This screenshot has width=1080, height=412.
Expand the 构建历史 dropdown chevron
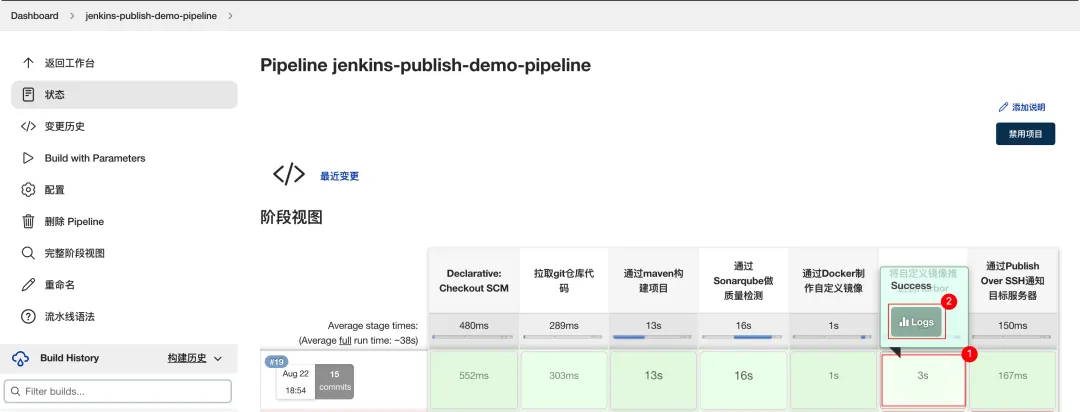tap(218, 358)
